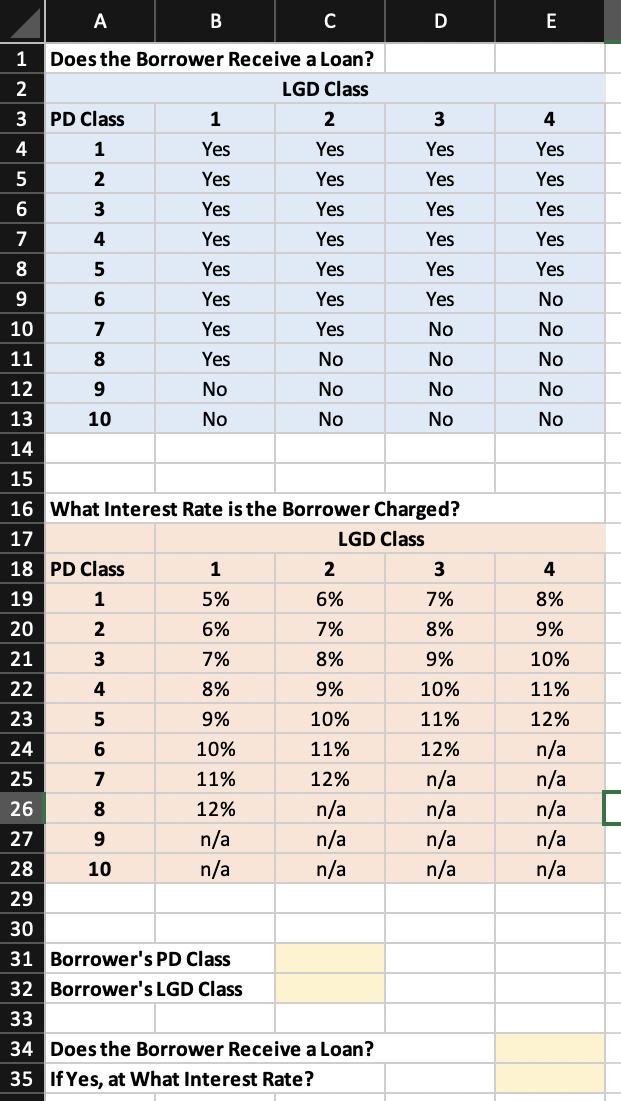The width and height of the screenshot is (621, 1101).
Task: Select the 'n/a' cell for PD Class 9, LGD 1
Action: tap(214, 838)
